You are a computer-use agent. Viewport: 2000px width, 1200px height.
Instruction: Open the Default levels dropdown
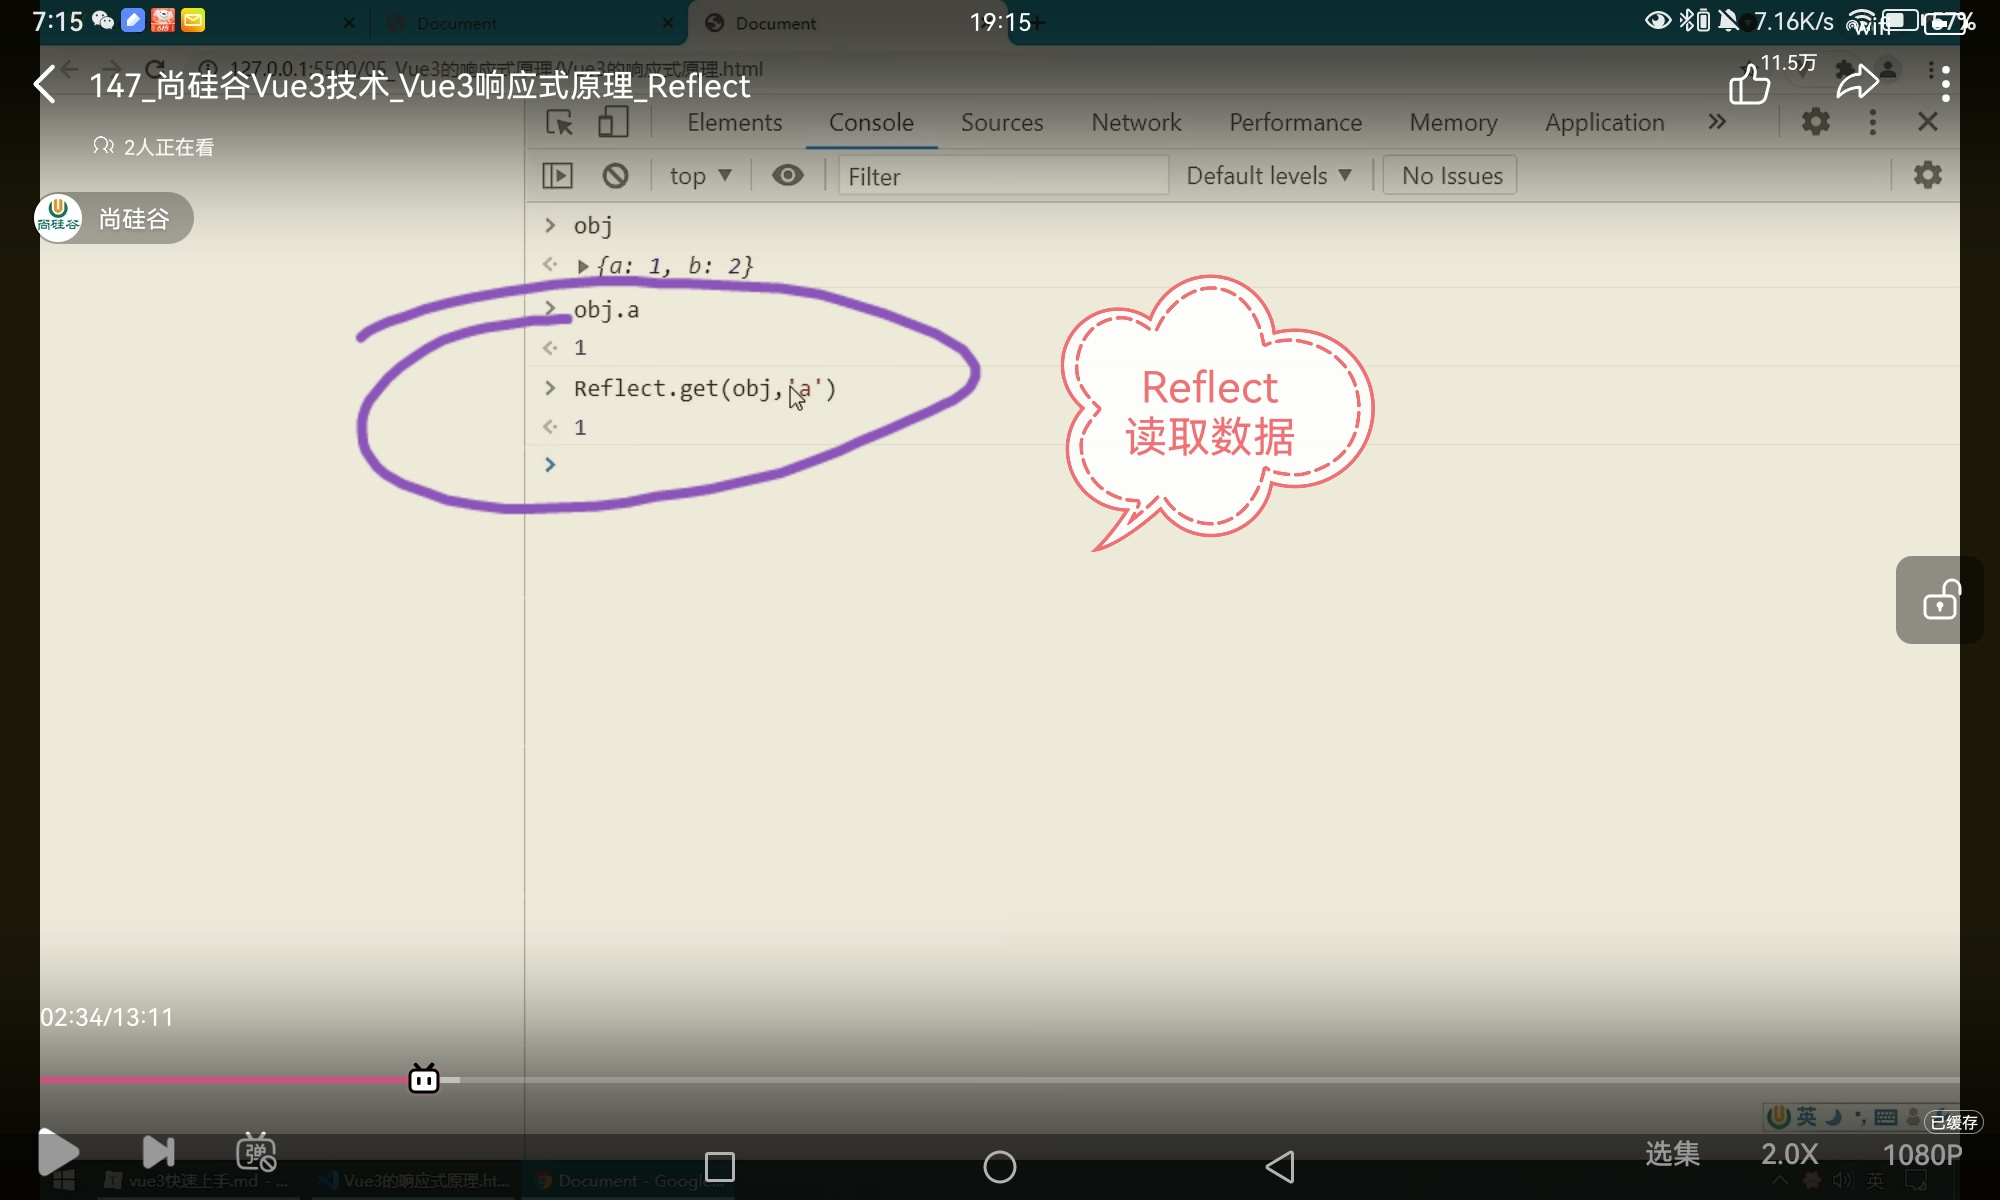point(1268,176)
